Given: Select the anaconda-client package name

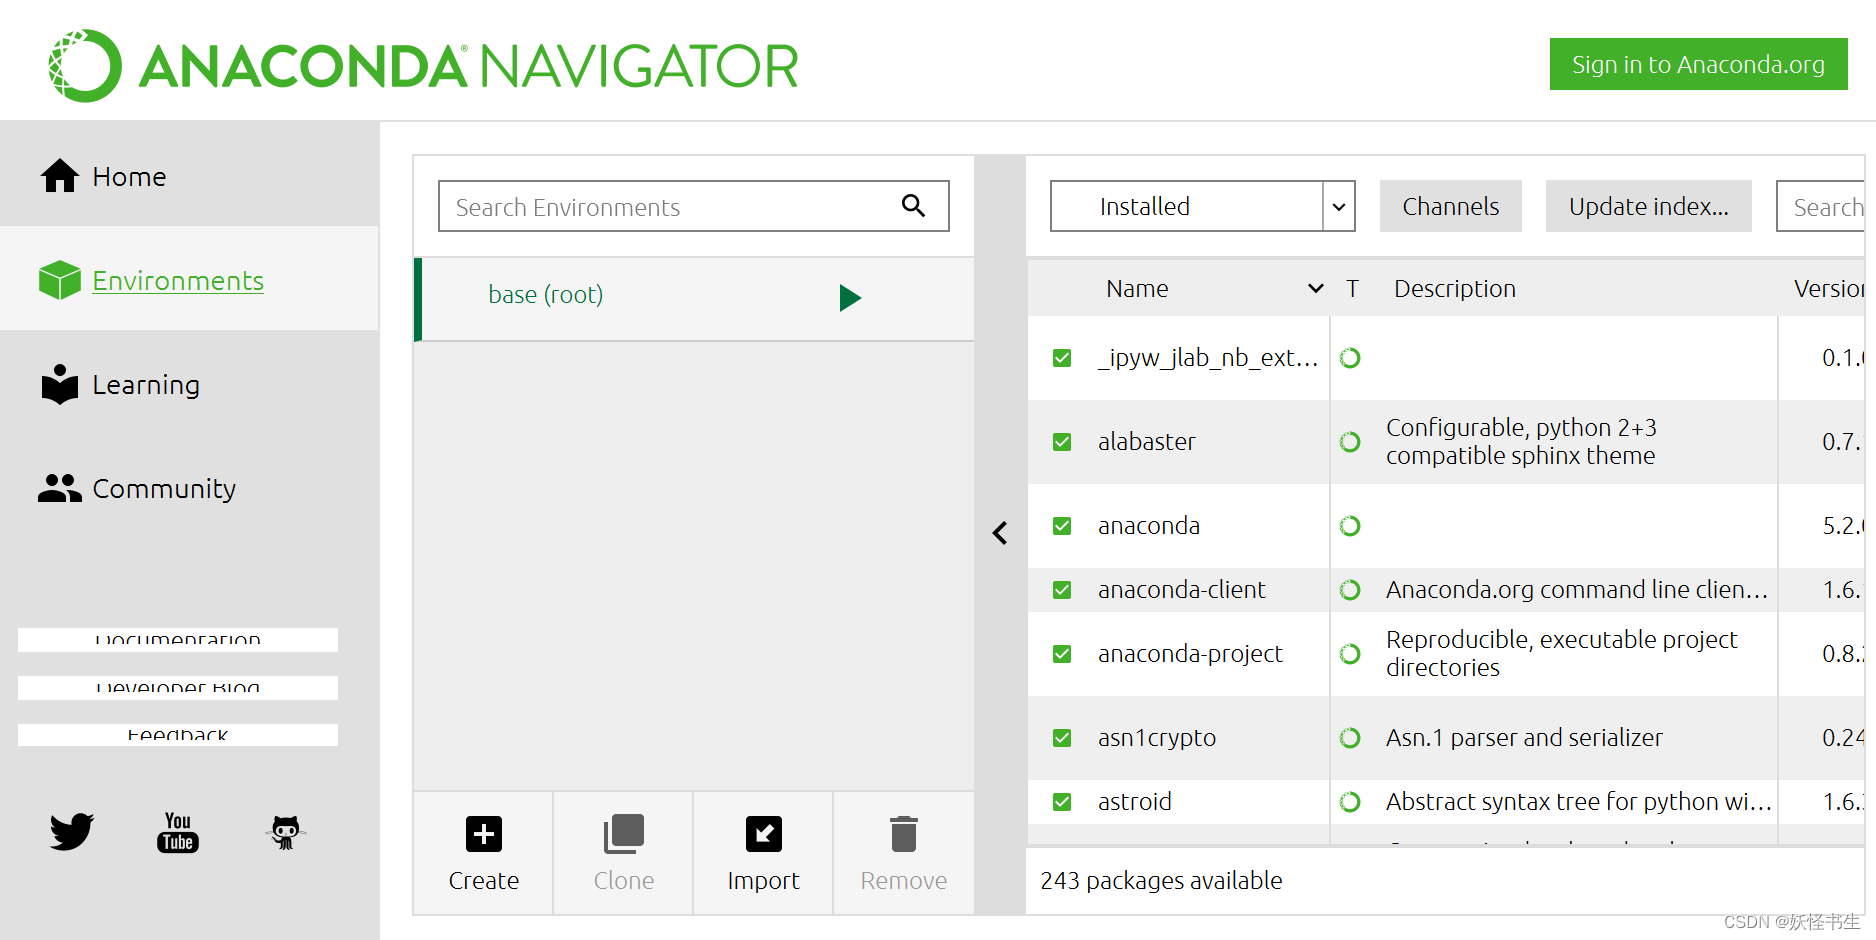Looking at the screenshot, I should 1181,590.
